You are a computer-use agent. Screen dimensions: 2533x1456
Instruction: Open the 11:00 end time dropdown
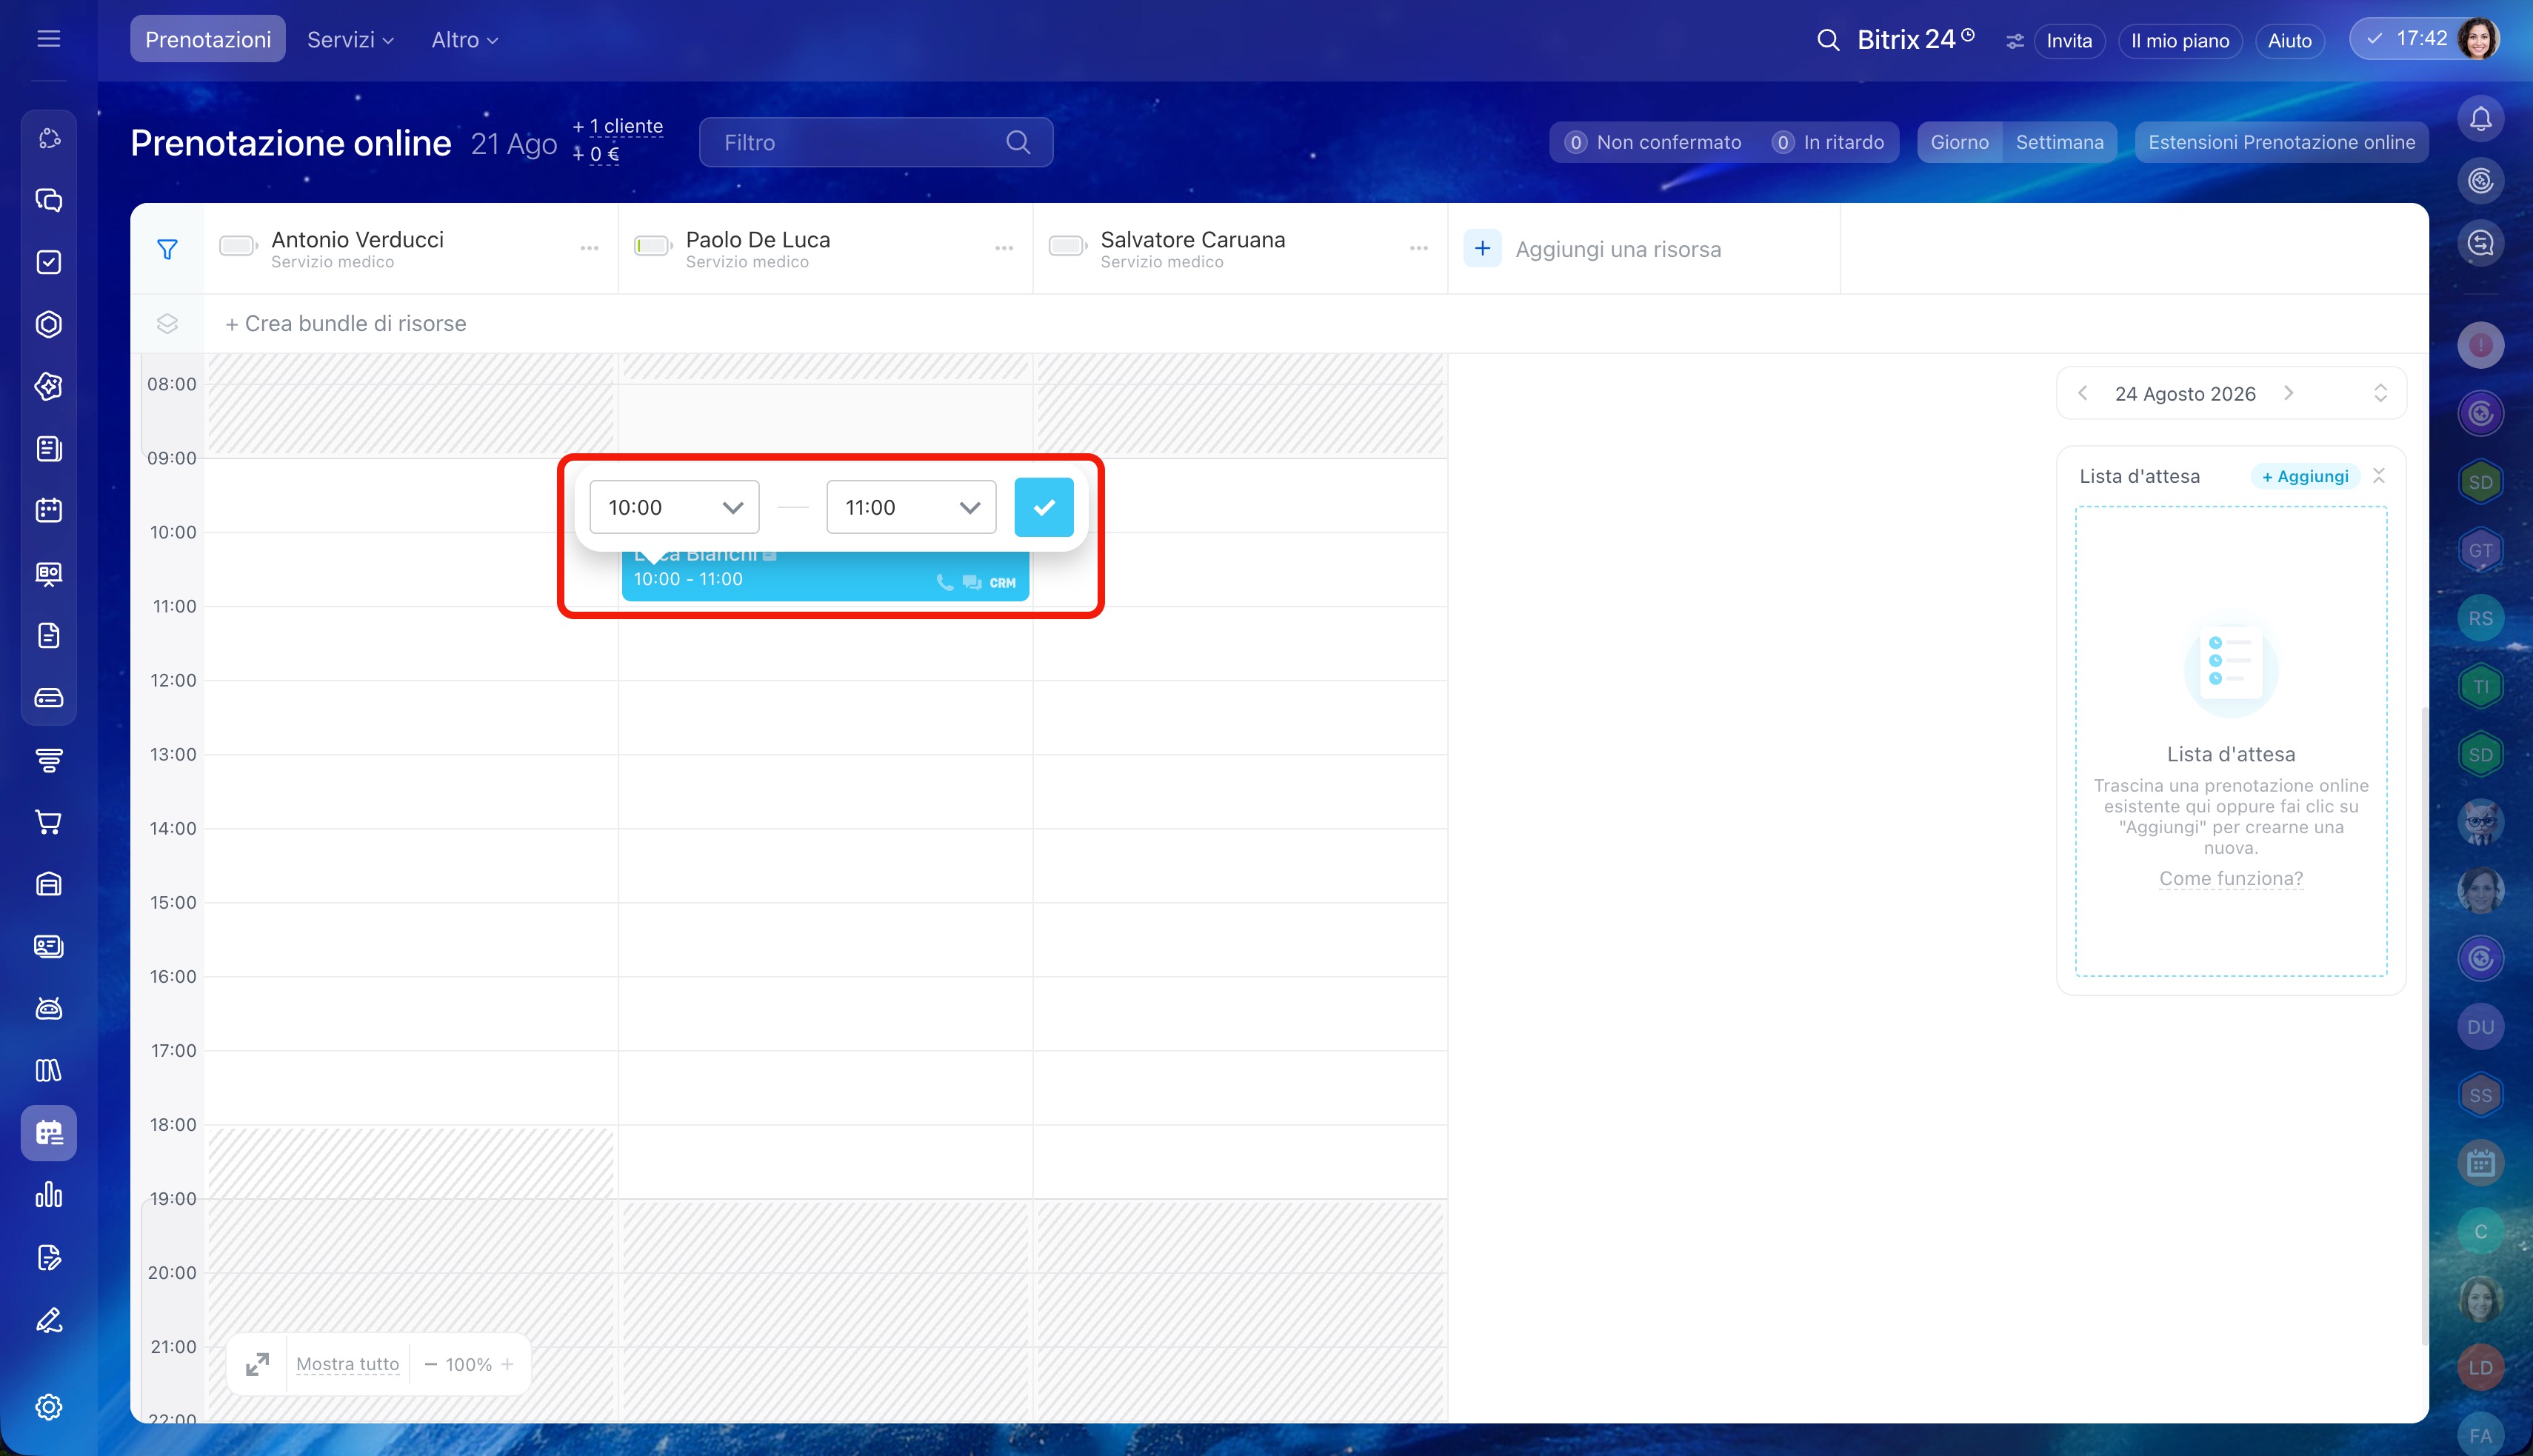[x=911, y=507]
